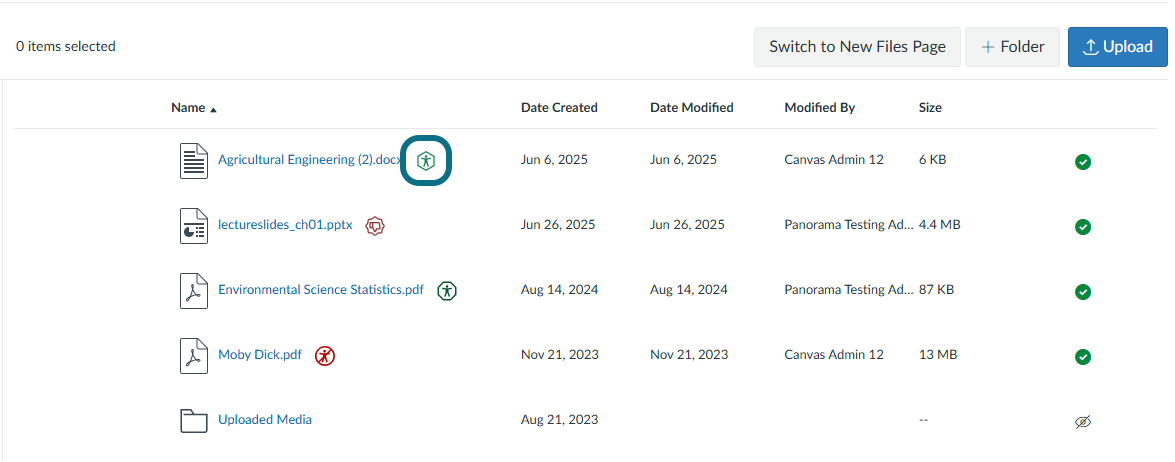Image resolution: width=1175 pixels, height=462 pixels.
Task: Open the Uploaded Media folder link
Action: [x=265, y=419]
